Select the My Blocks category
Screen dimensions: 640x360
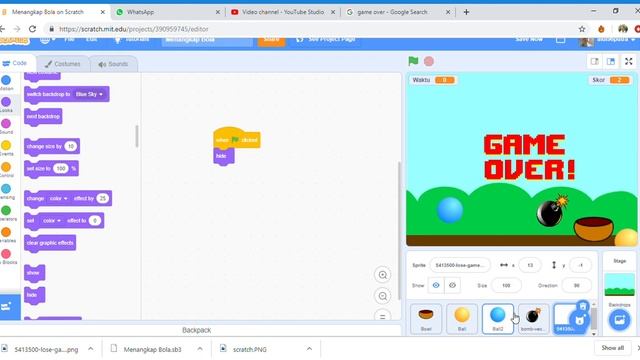pyautogui.click(x=6, y=256)
